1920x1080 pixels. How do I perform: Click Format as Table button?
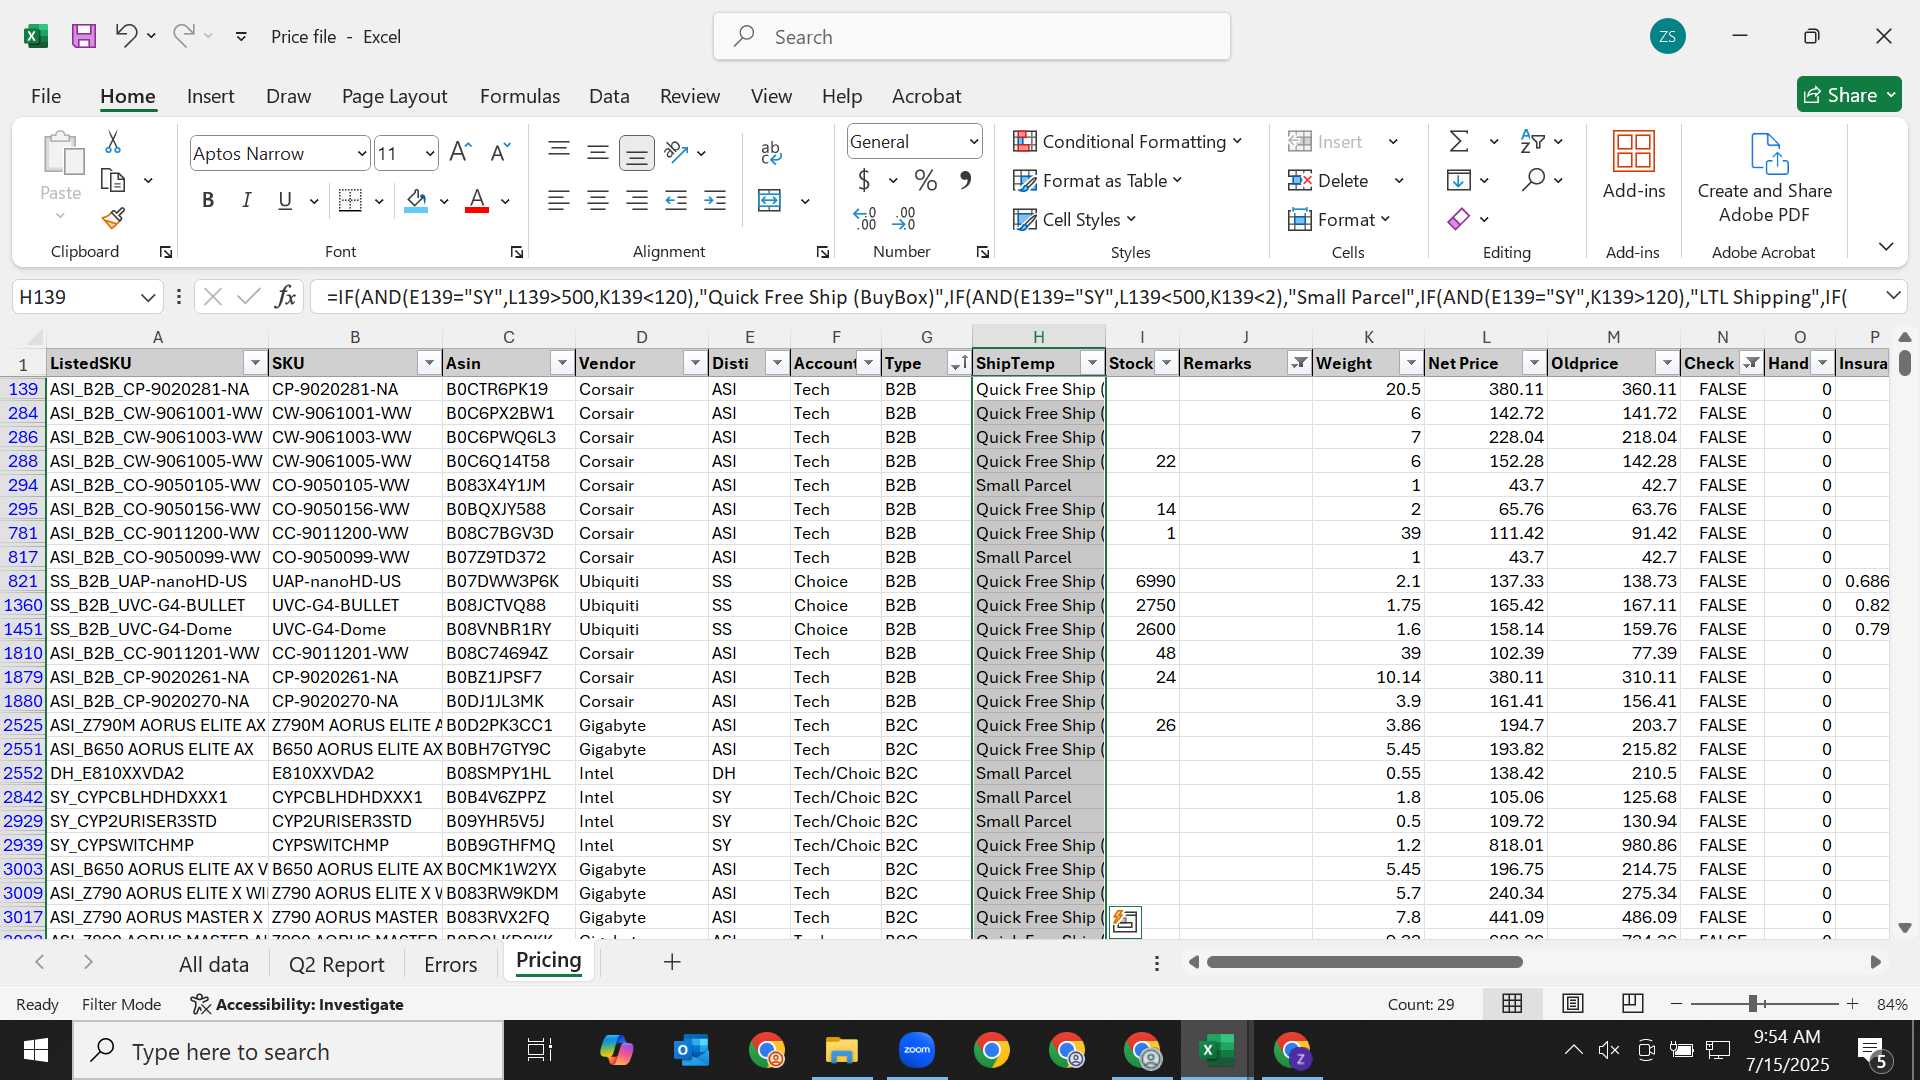pos(1097,181)
